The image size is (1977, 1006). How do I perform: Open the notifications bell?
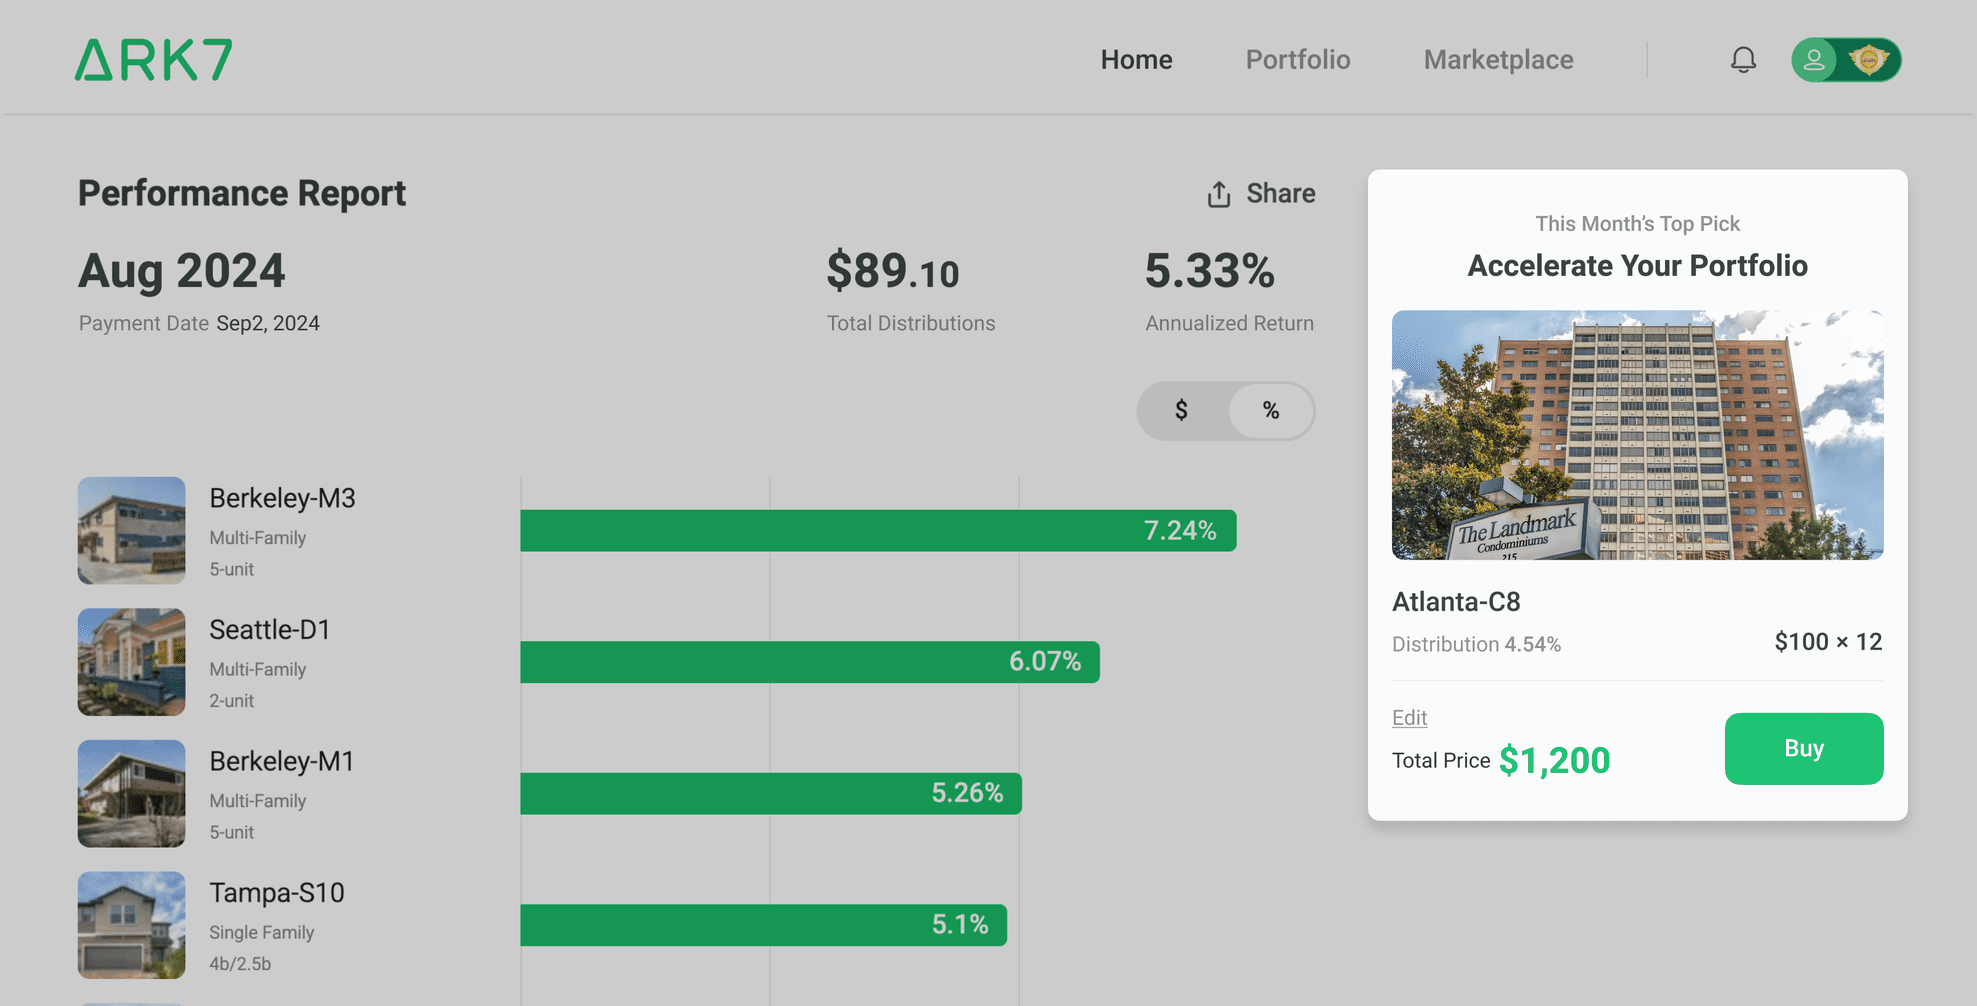pos(1743,60)
